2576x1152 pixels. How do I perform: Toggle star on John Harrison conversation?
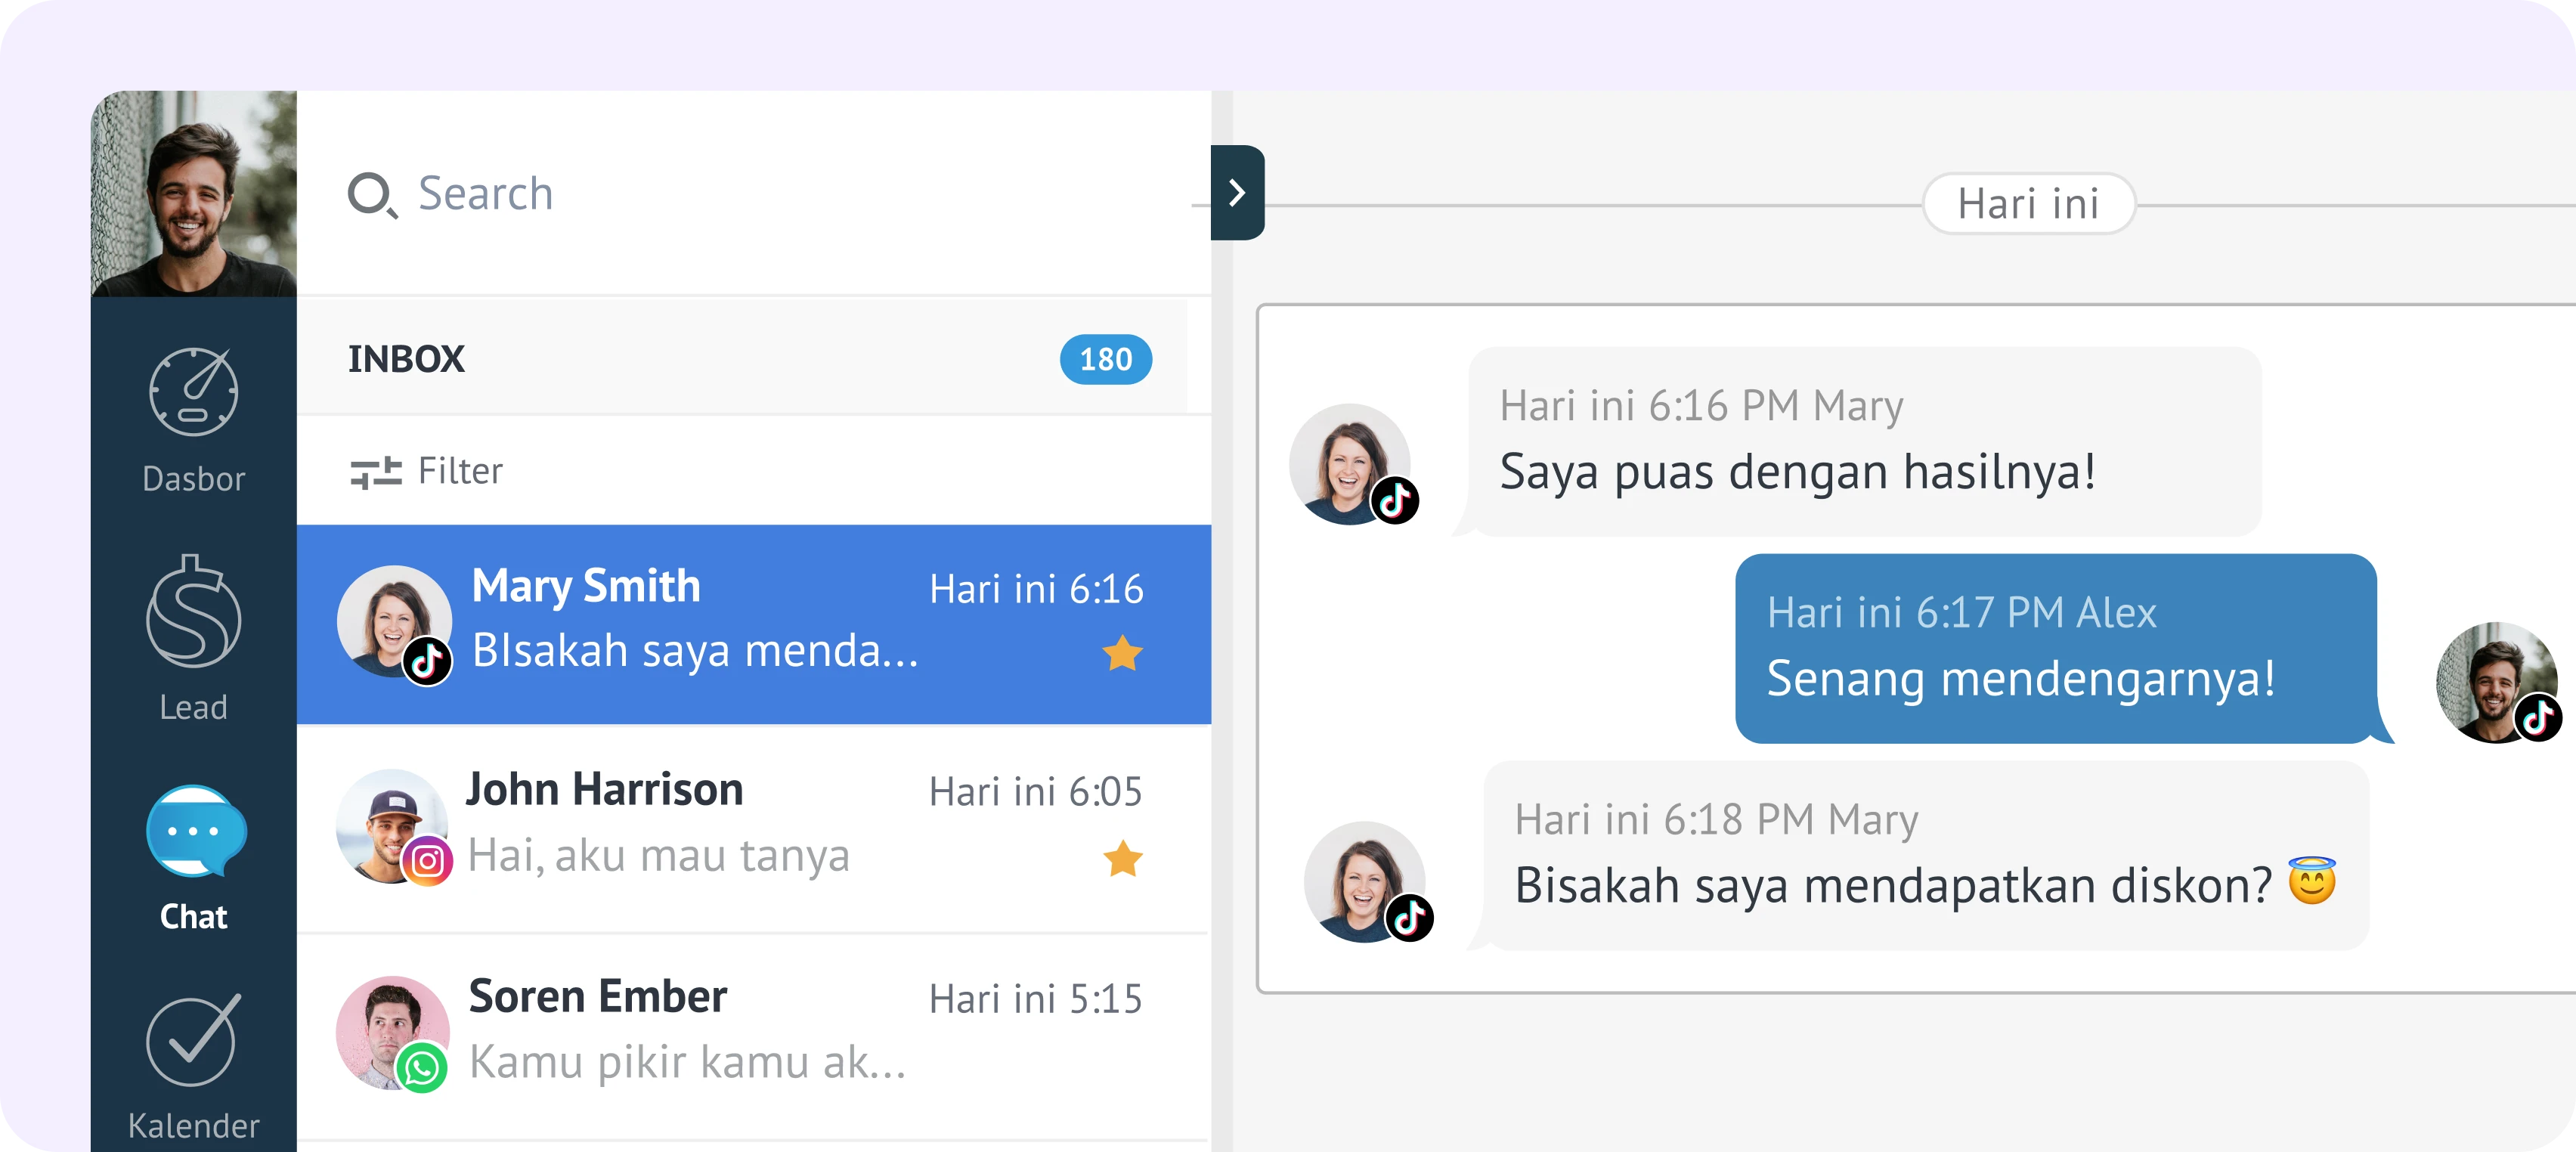(x=1122, y=858)
